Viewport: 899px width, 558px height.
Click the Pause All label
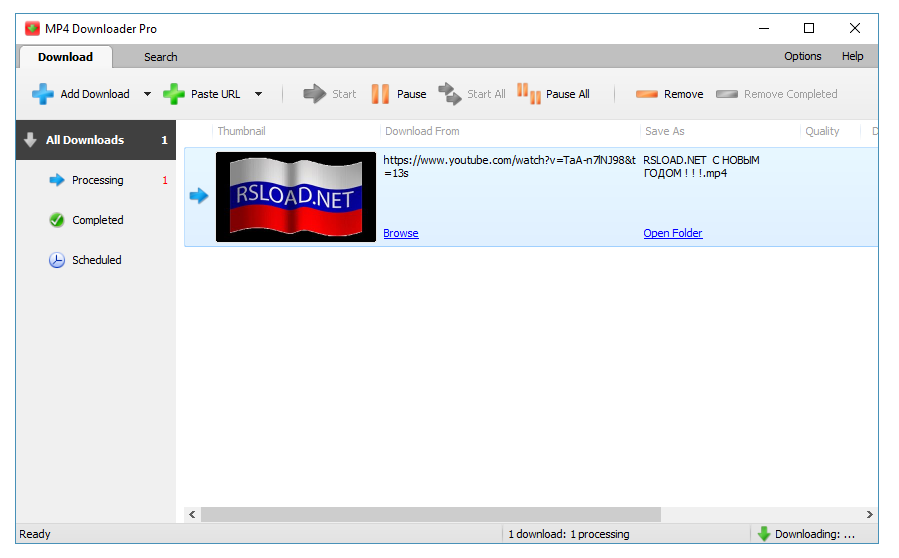568,94
